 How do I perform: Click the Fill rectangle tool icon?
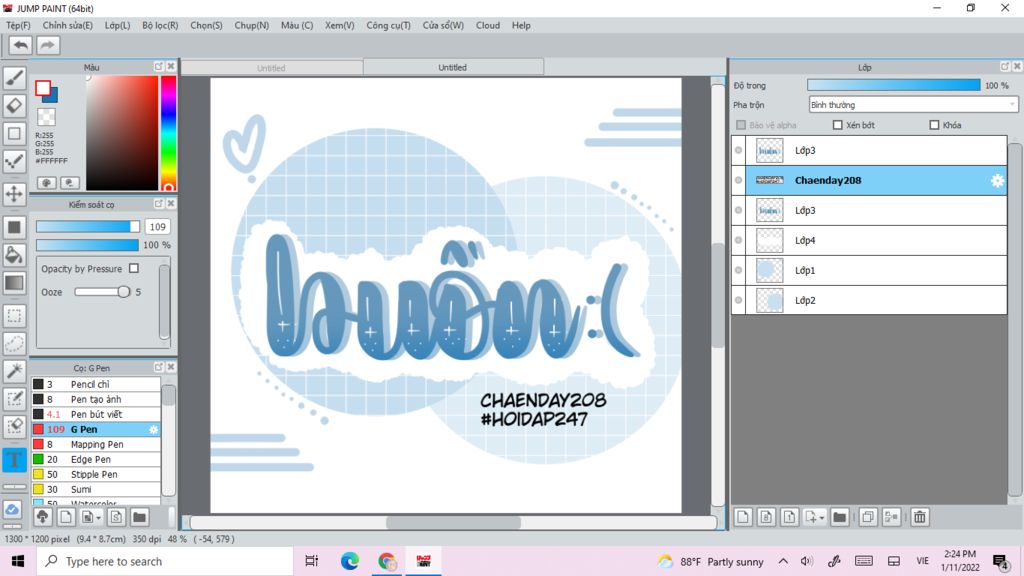[x=14, y=227]
